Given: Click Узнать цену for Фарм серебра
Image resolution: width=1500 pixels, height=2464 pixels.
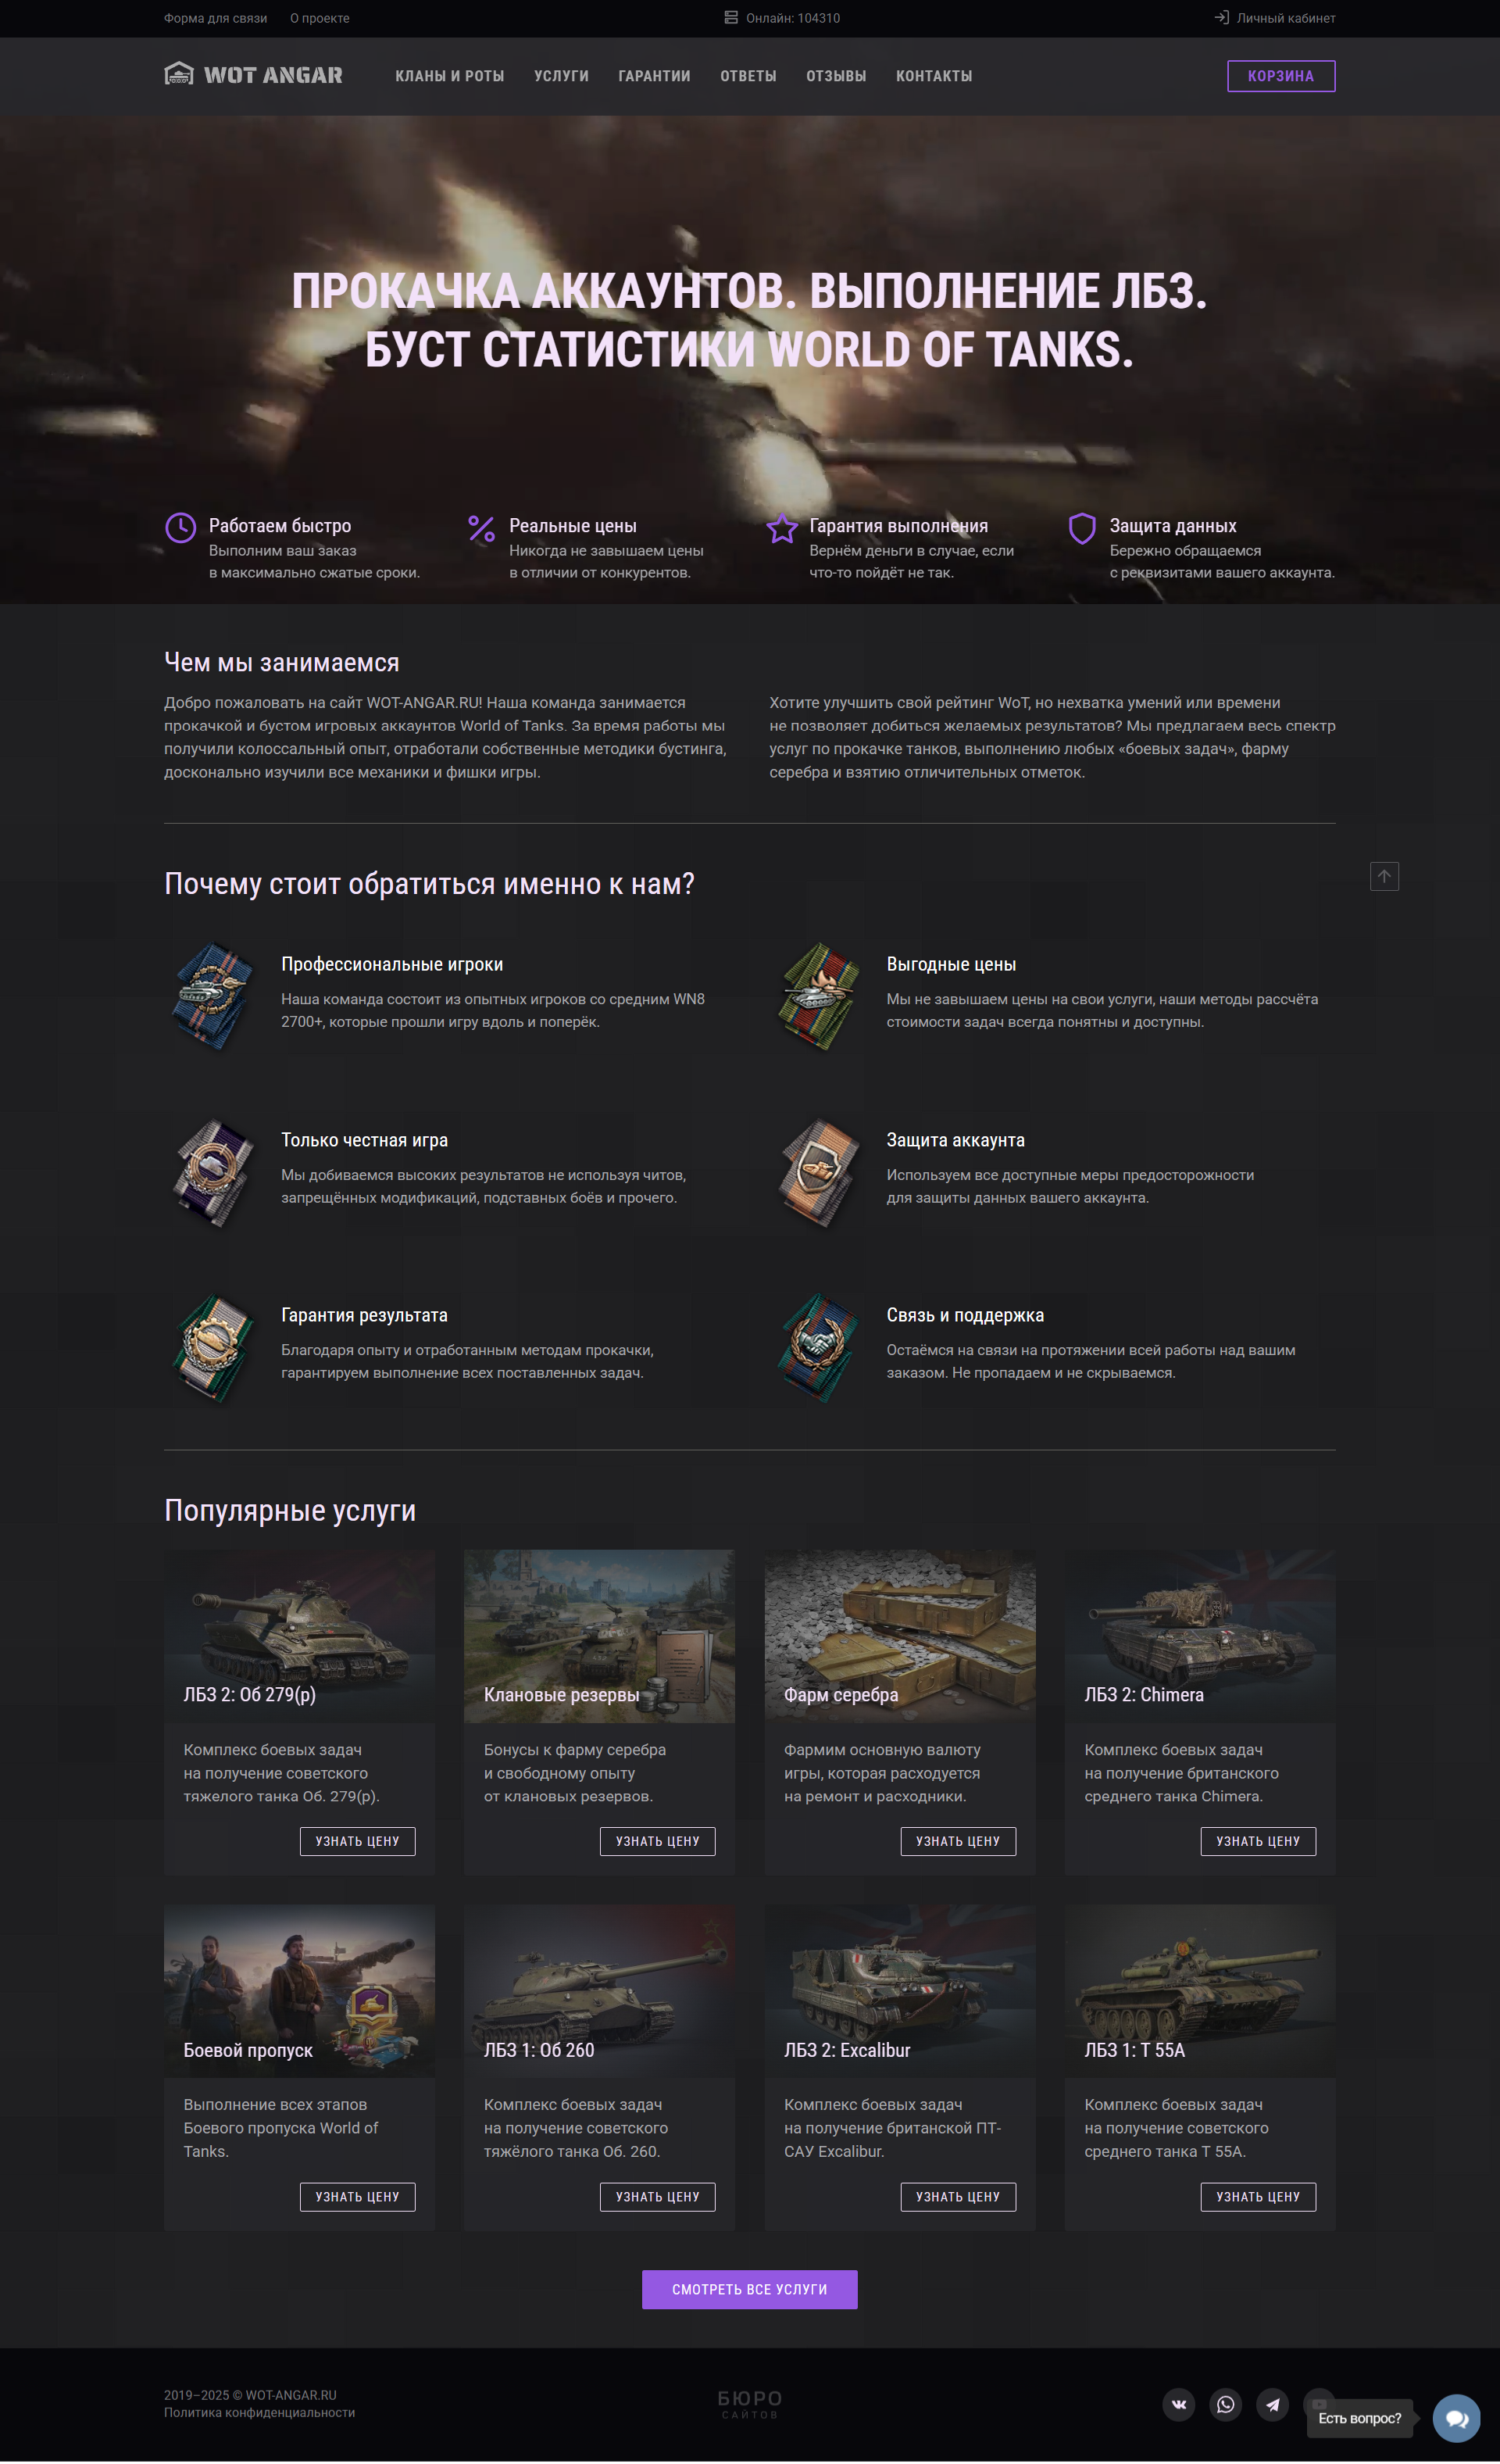Looking at the screenshot, I should point(958,1842).
